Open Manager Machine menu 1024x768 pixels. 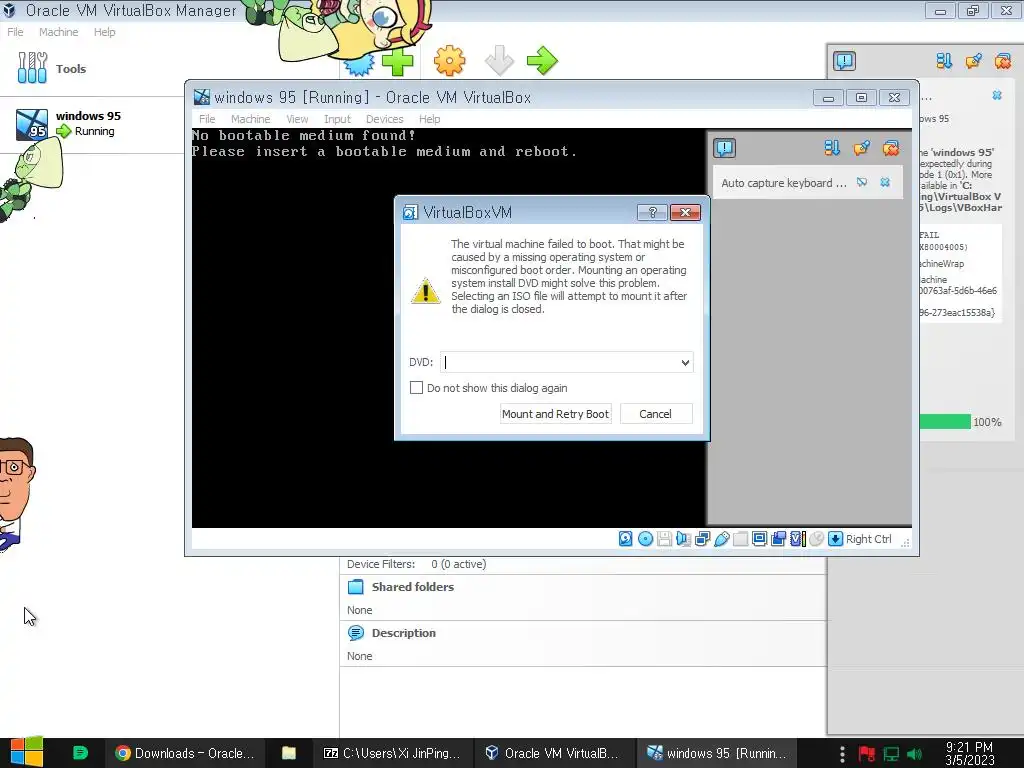pos(58,32)
